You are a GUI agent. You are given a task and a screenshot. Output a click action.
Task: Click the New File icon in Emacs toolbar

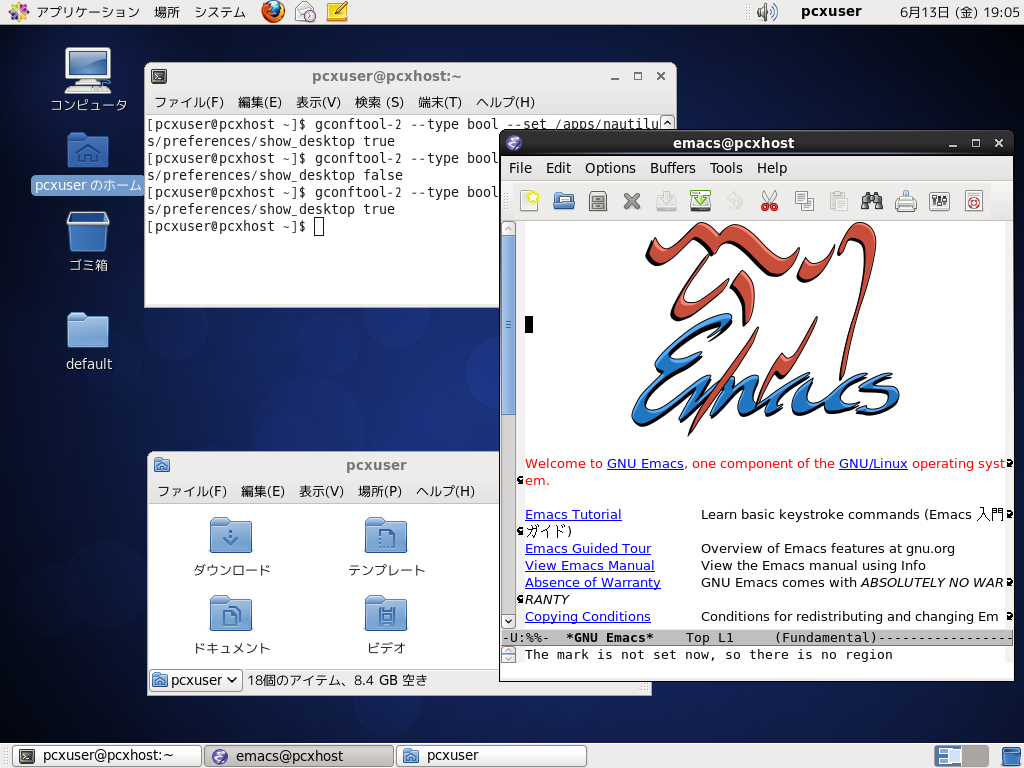pos(530,200)
